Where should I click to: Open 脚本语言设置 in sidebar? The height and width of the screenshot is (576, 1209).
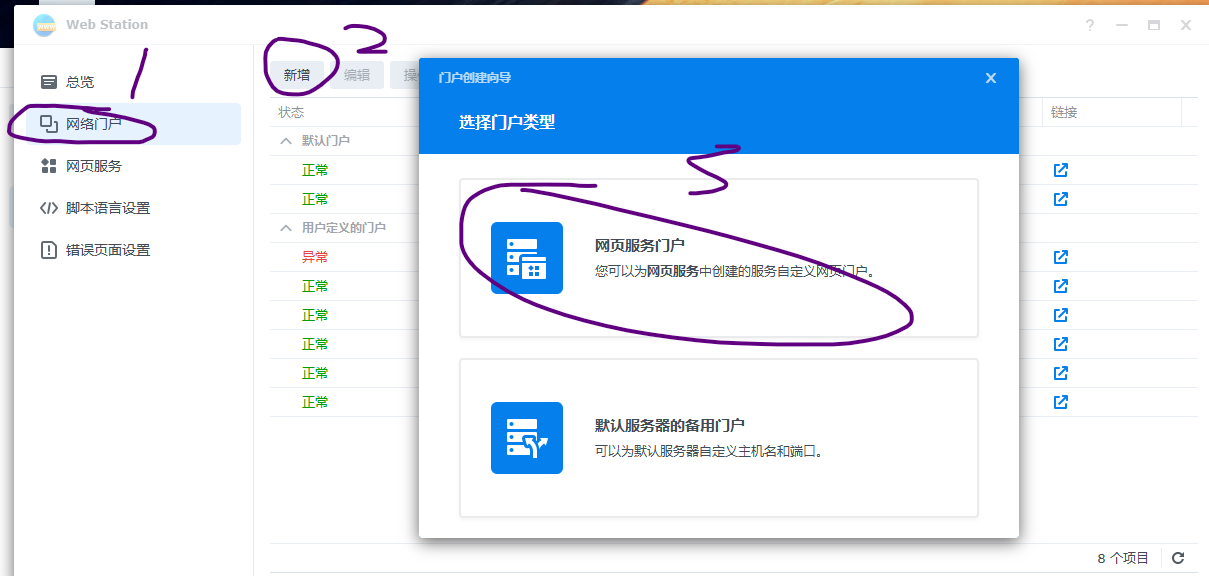(x=126, y=208)
